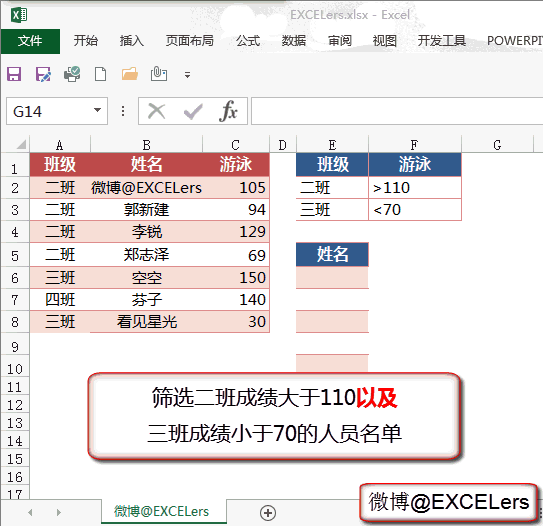Confirm entry with the checkmark icon

coord(193,112)
